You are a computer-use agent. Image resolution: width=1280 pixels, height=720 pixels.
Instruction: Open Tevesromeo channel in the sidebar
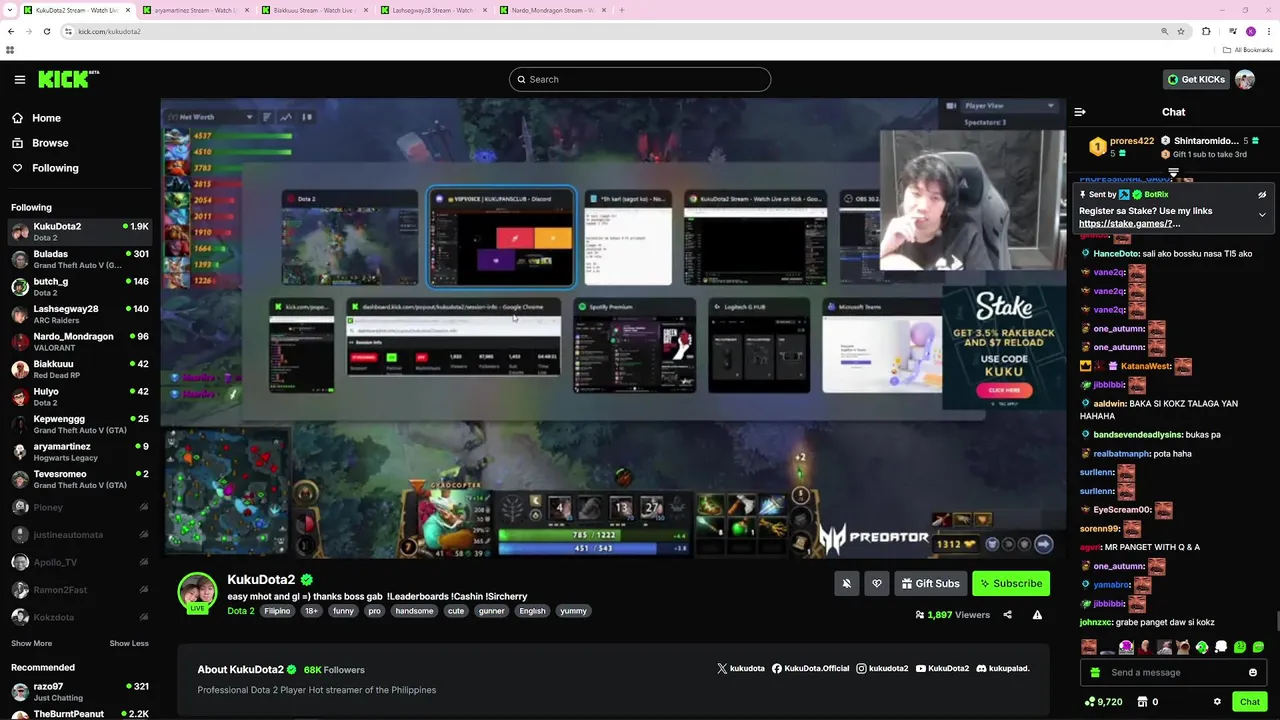click(x=80, y=479)
